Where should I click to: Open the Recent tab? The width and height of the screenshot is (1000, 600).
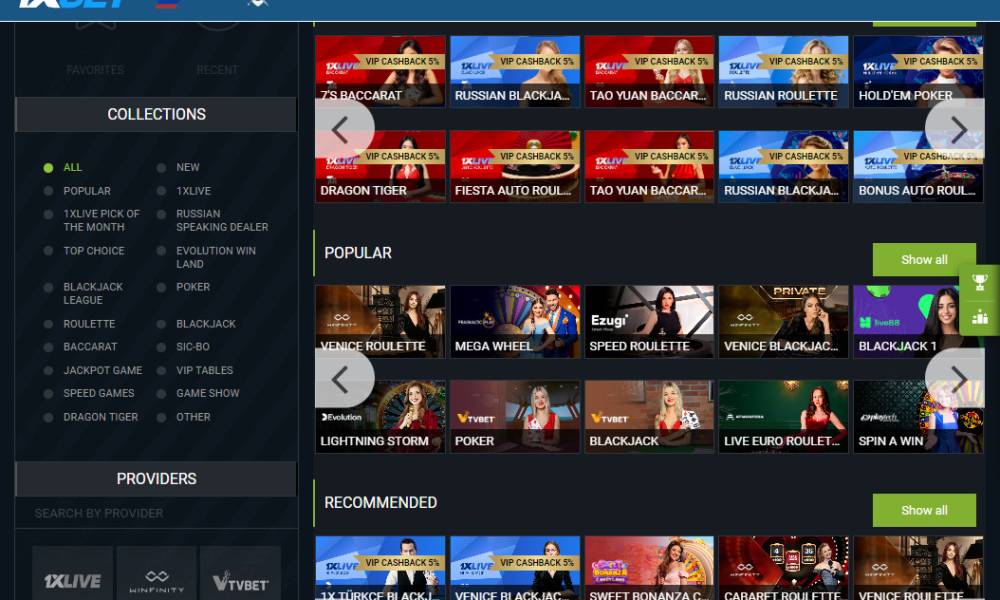point(217,69)
